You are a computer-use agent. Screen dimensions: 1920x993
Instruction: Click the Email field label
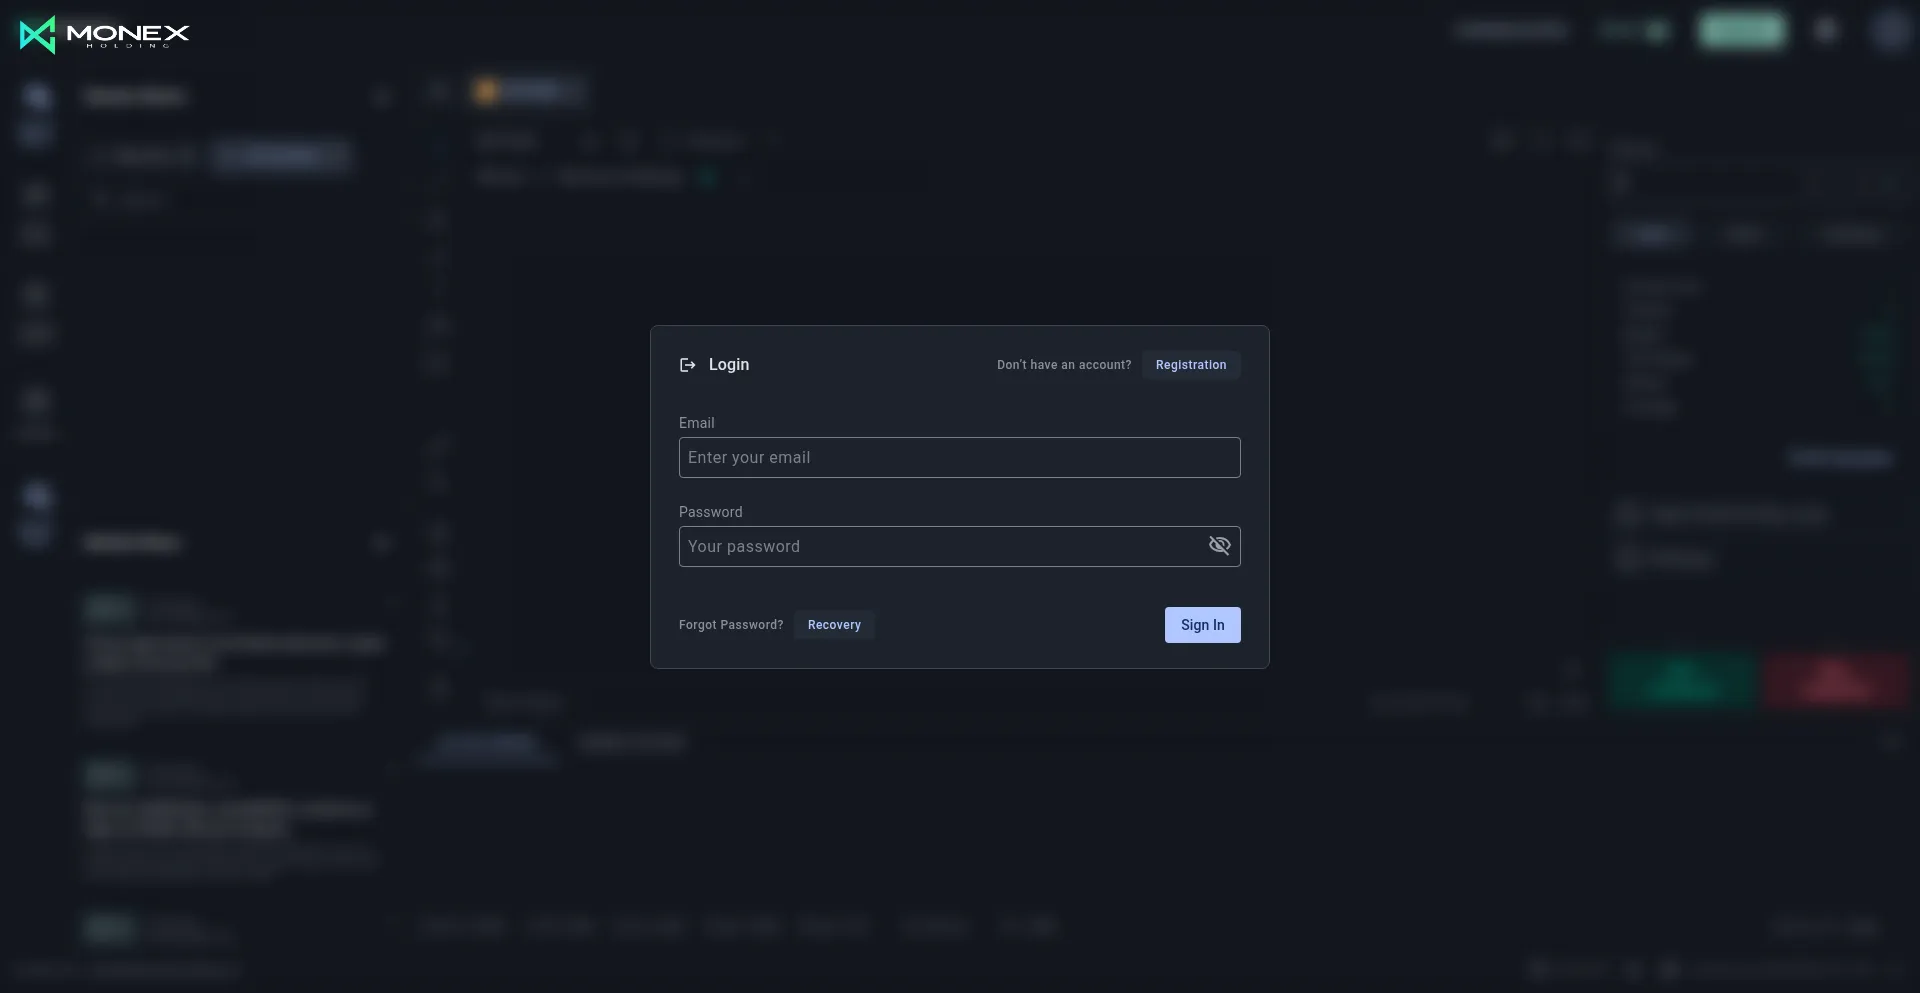696,423
